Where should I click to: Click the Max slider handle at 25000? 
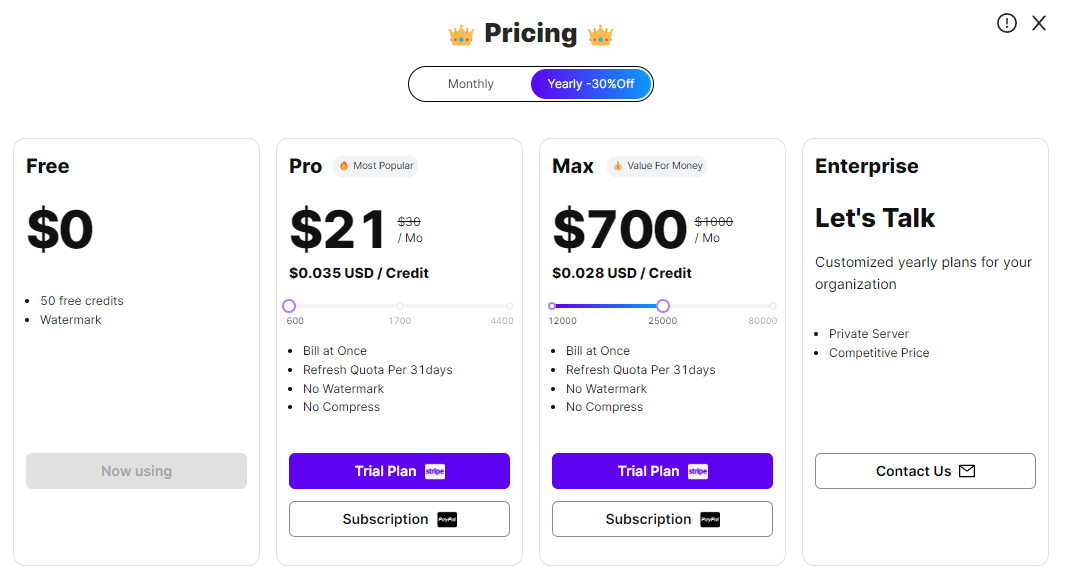pyautogui.click(x=663, y=306)
